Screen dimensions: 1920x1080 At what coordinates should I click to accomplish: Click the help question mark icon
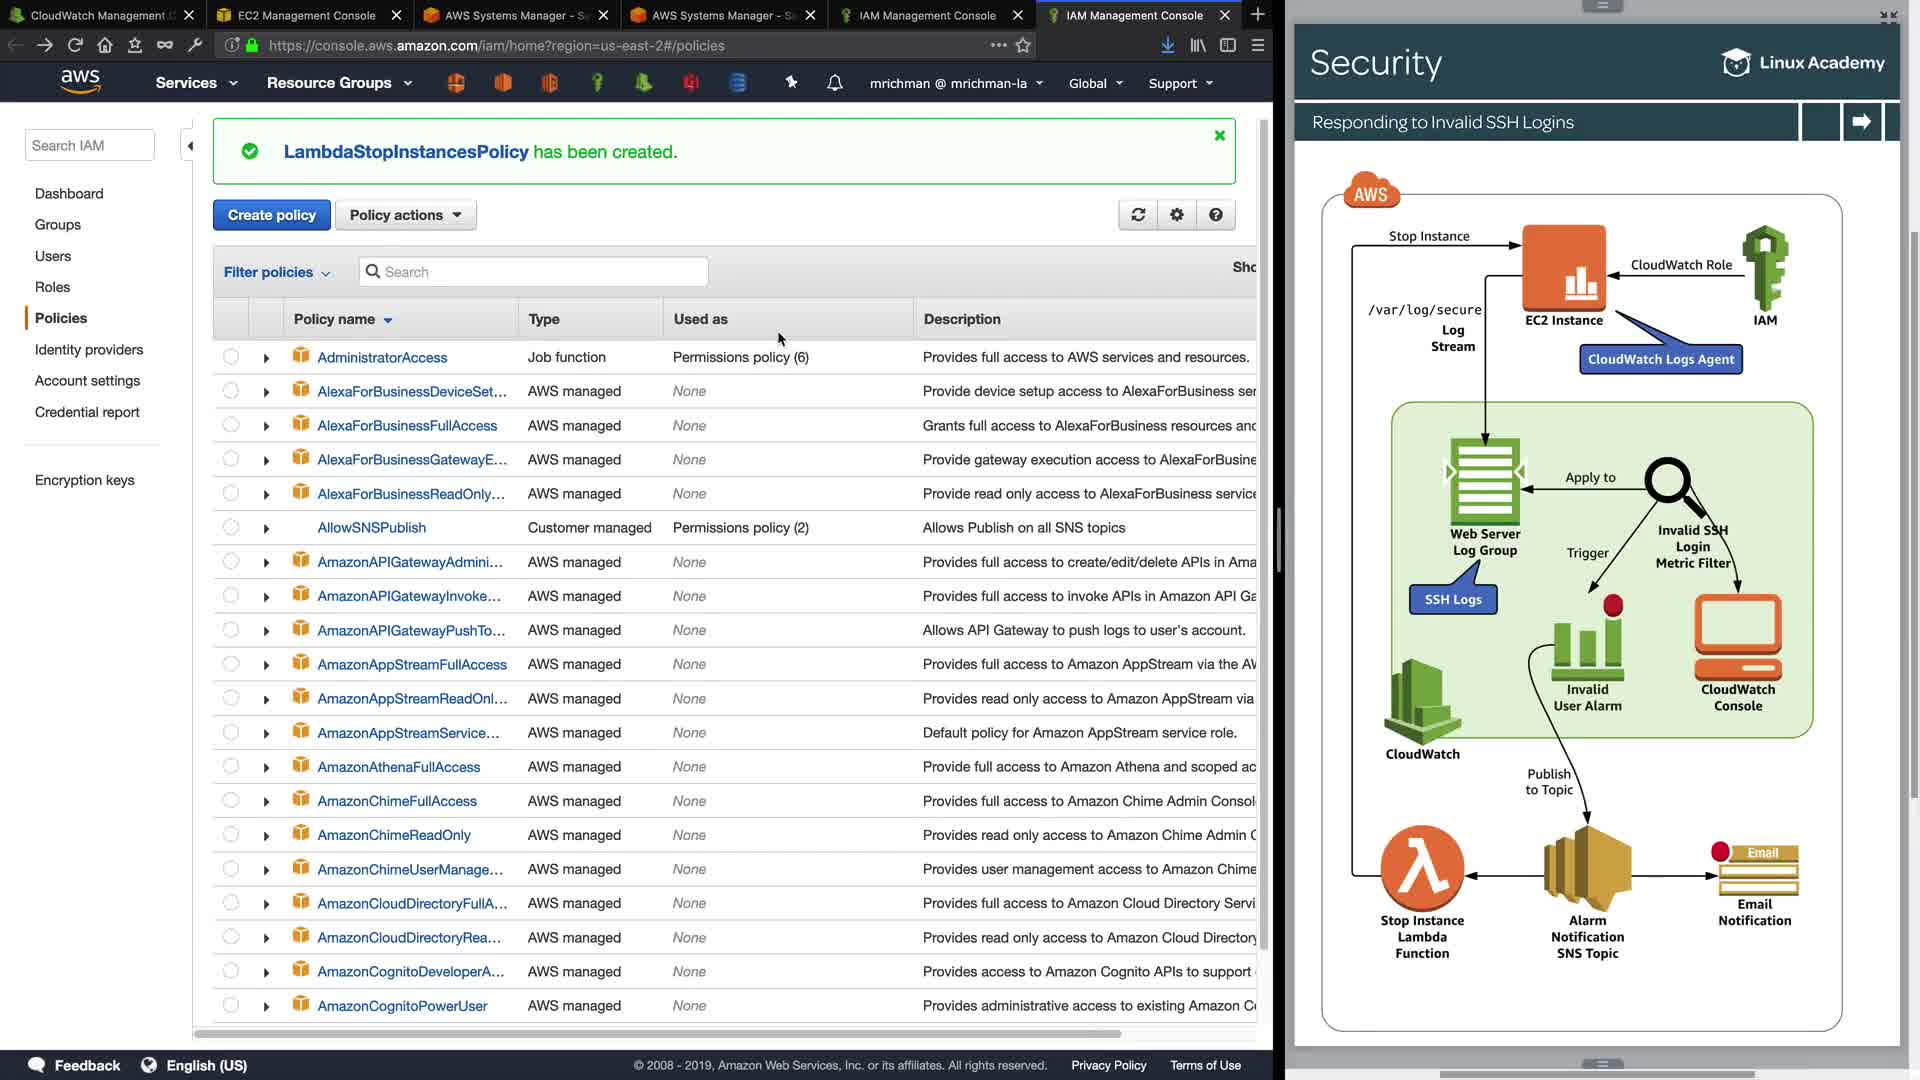(1216, 215)
